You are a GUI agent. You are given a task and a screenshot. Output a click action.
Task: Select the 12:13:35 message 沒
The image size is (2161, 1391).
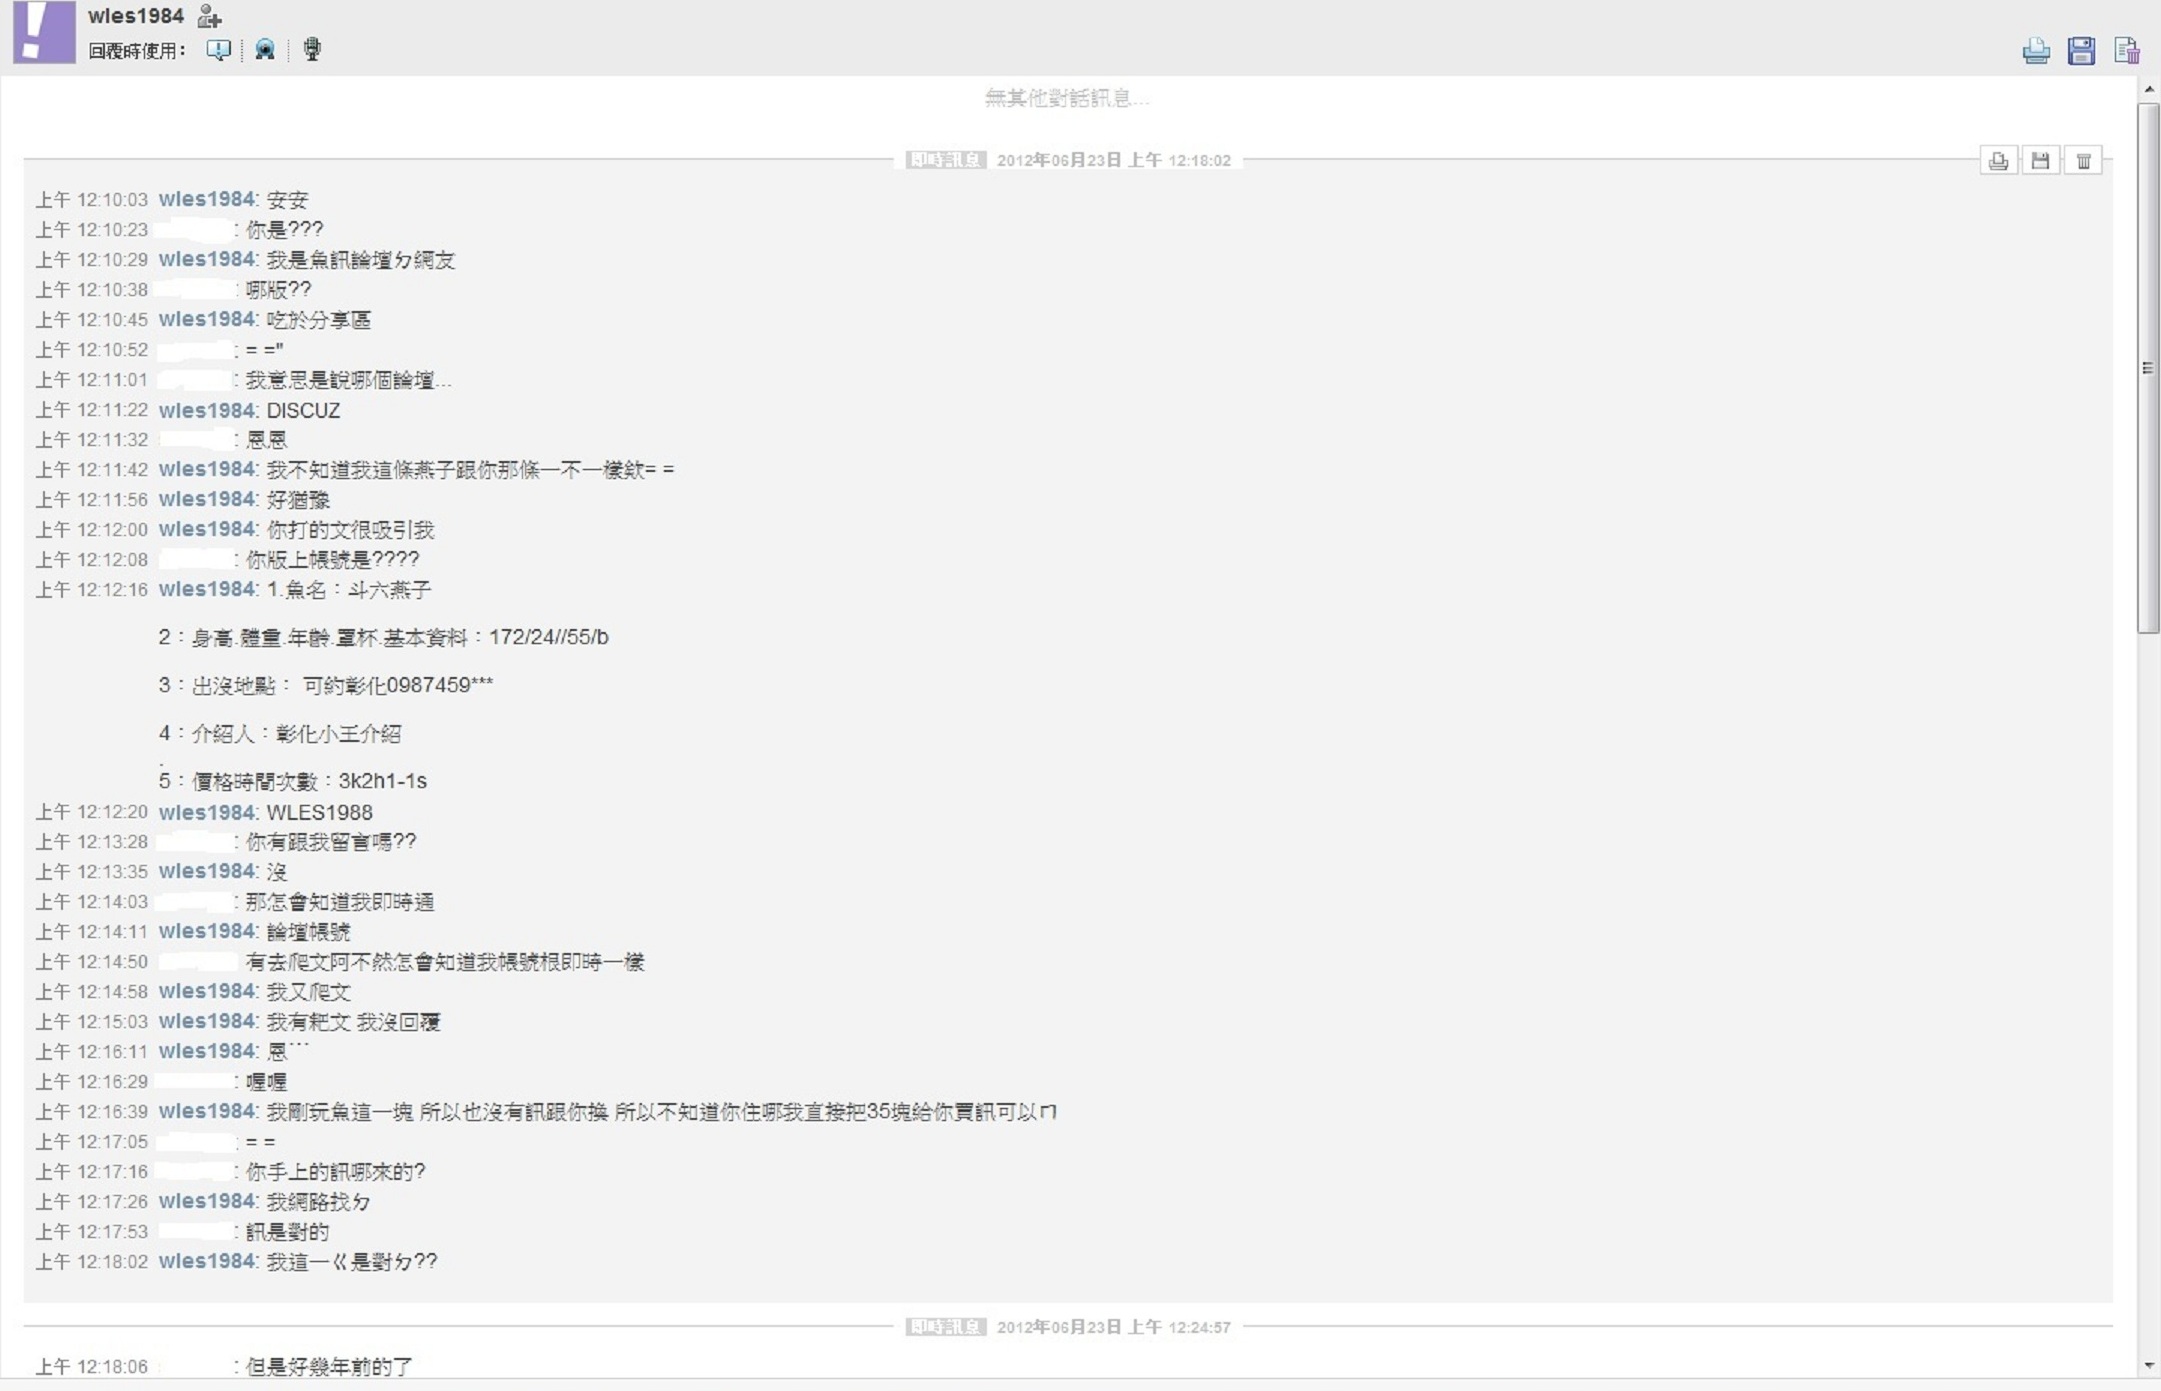[x=276, y=872]
